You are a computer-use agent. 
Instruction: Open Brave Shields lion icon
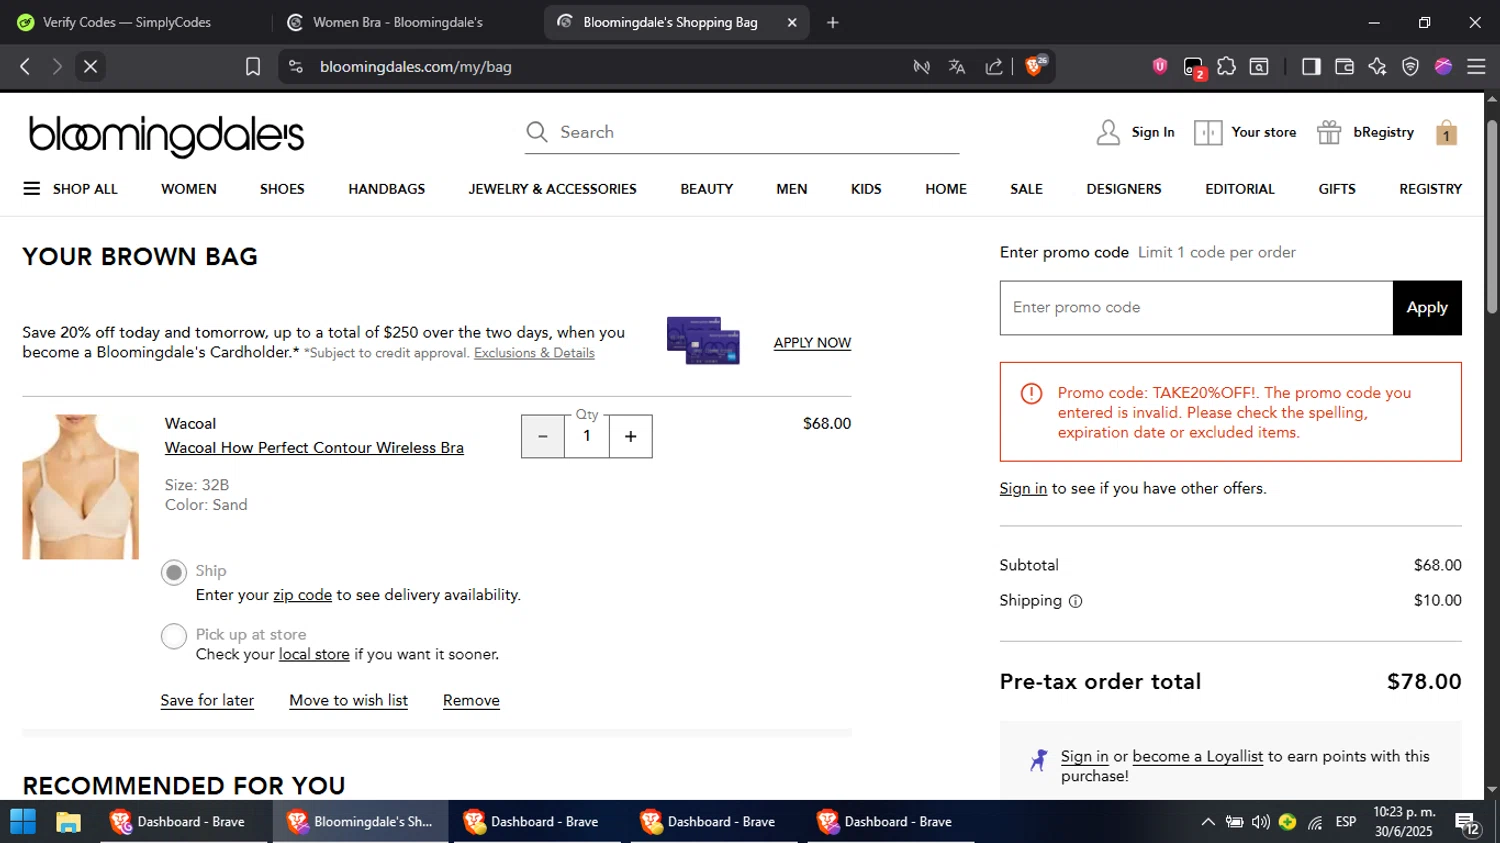(x=1035, y=66)
